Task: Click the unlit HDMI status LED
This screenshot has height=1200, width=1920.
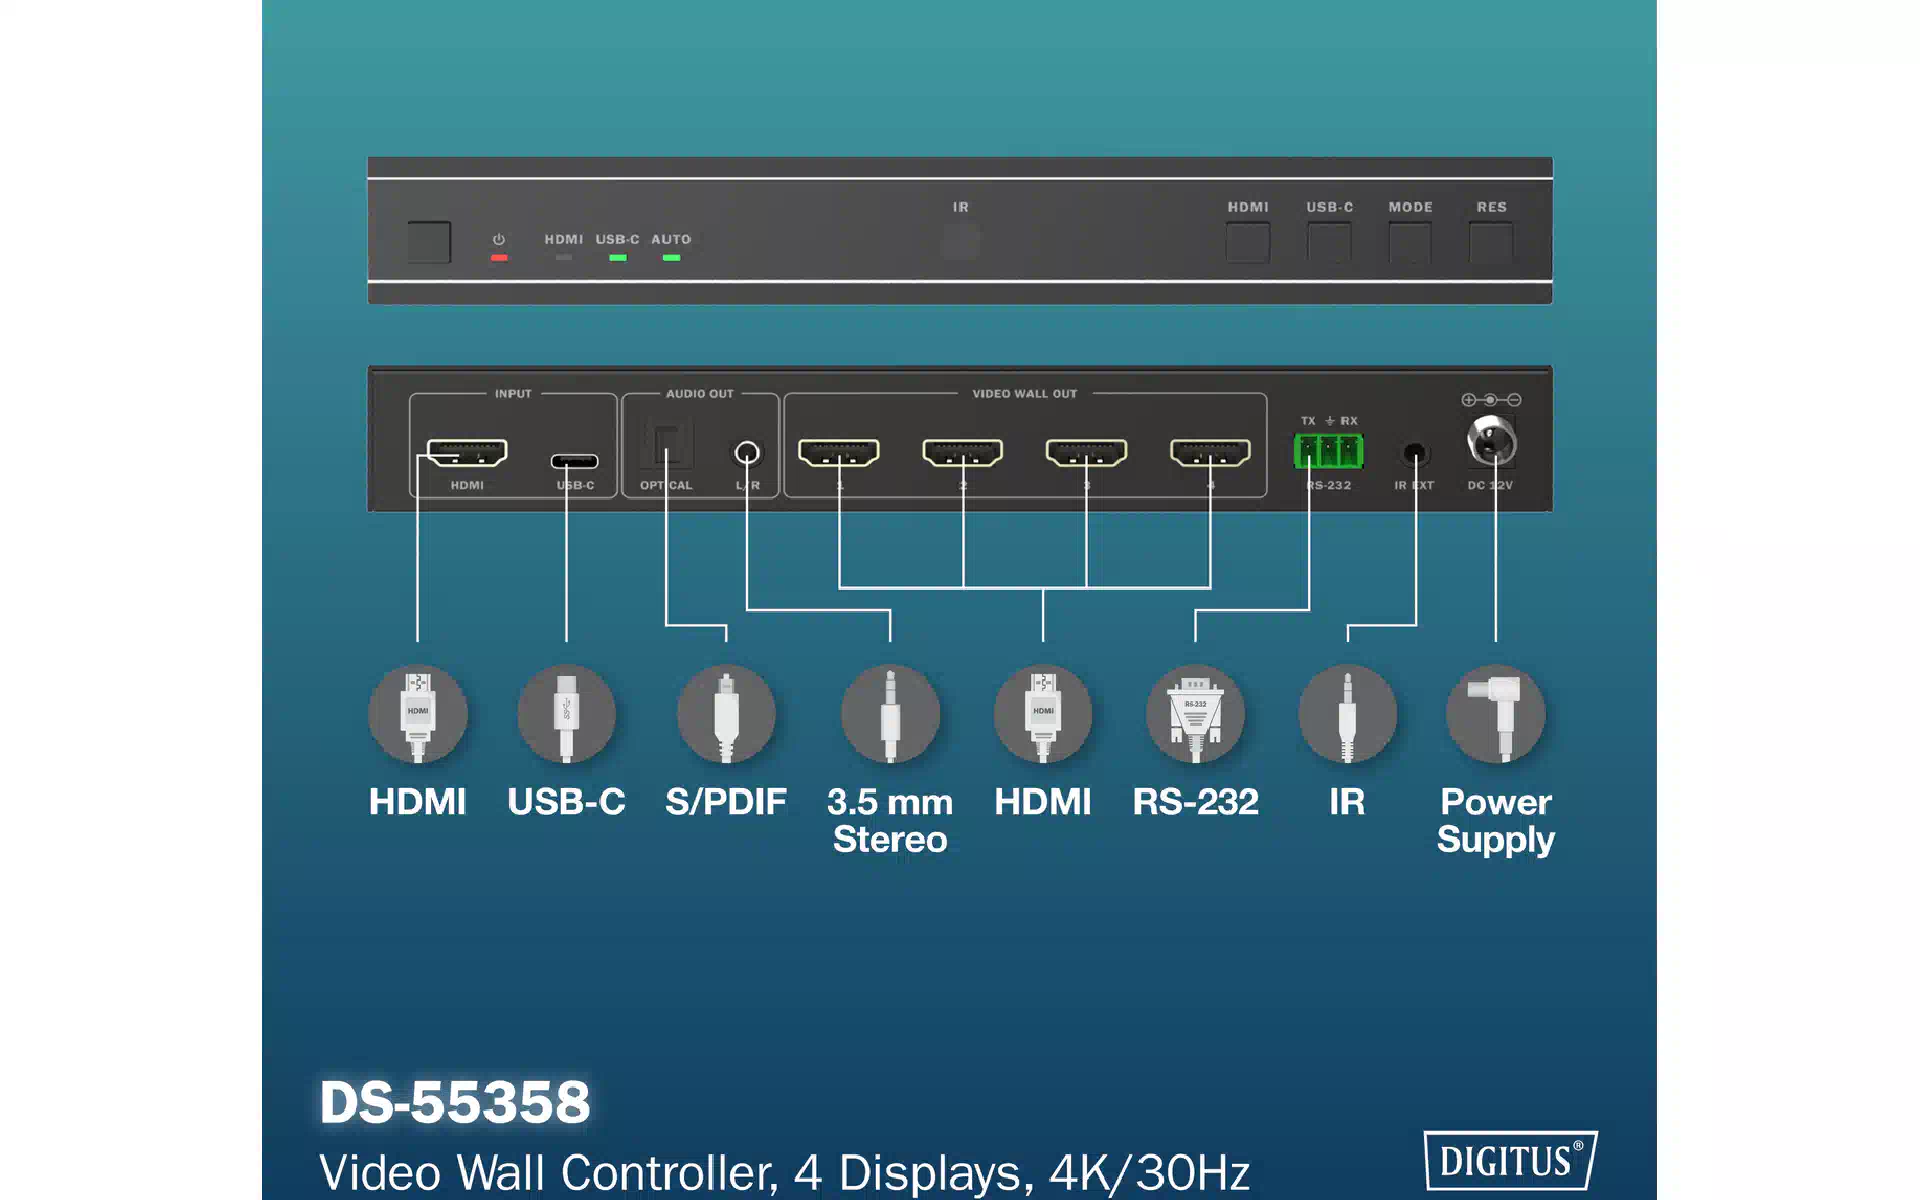Action: [x=564, y=258]
